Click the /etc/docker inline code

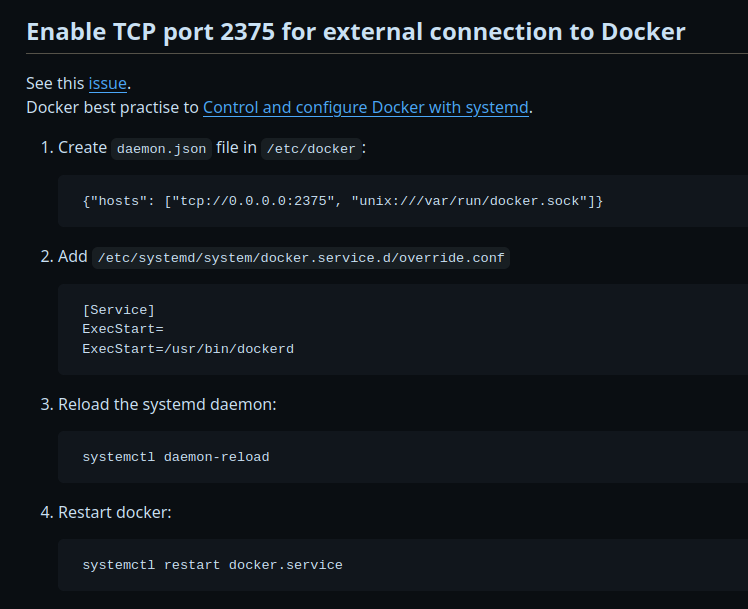(309, 149)
